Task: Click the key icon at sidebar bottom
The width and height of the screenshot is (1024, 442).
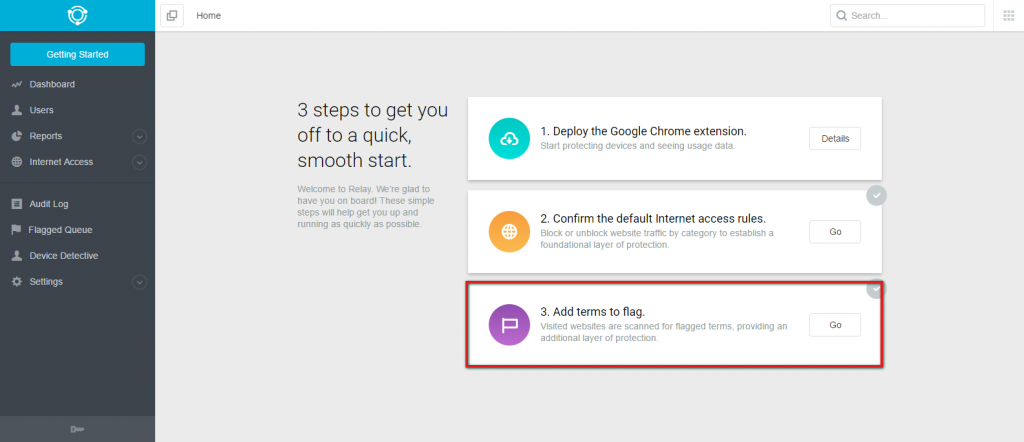Action: (x=77, y=429)
